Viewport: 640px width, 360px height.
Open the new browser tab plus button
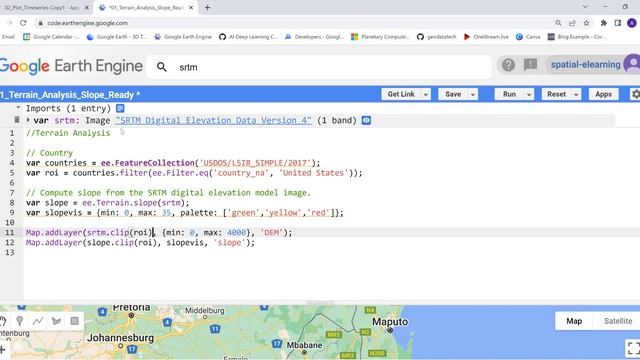[x=207, y=7]
